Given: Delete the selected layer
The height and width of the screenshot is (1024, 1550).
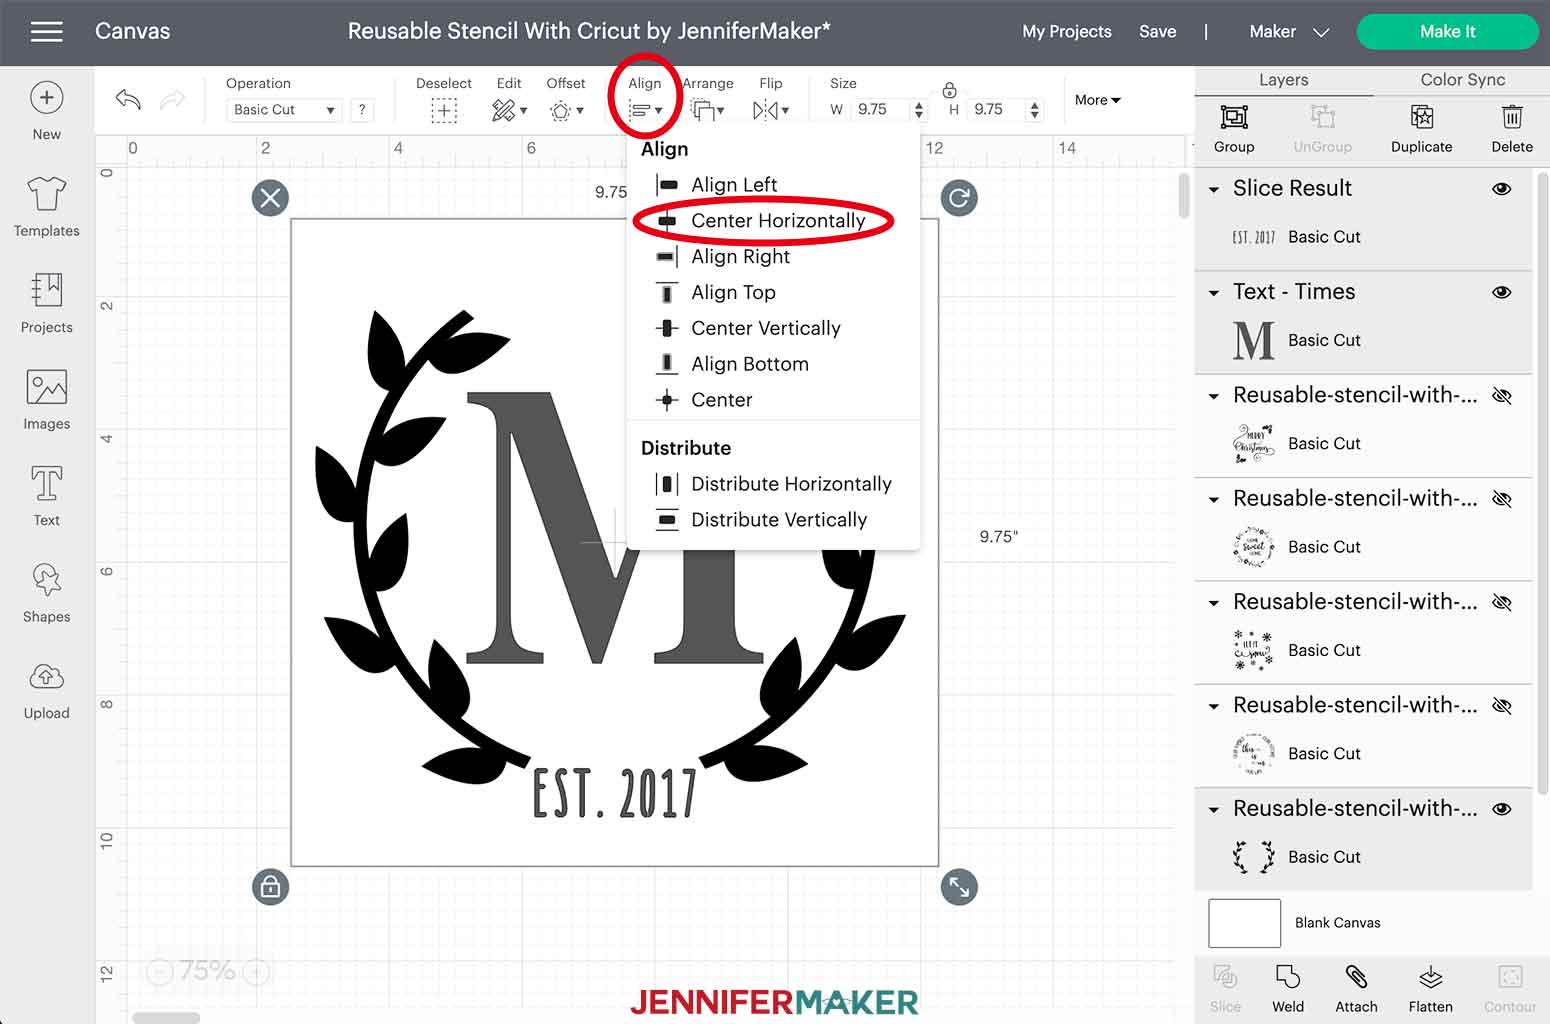Looking at the screenshot, I should [1512, 129].
